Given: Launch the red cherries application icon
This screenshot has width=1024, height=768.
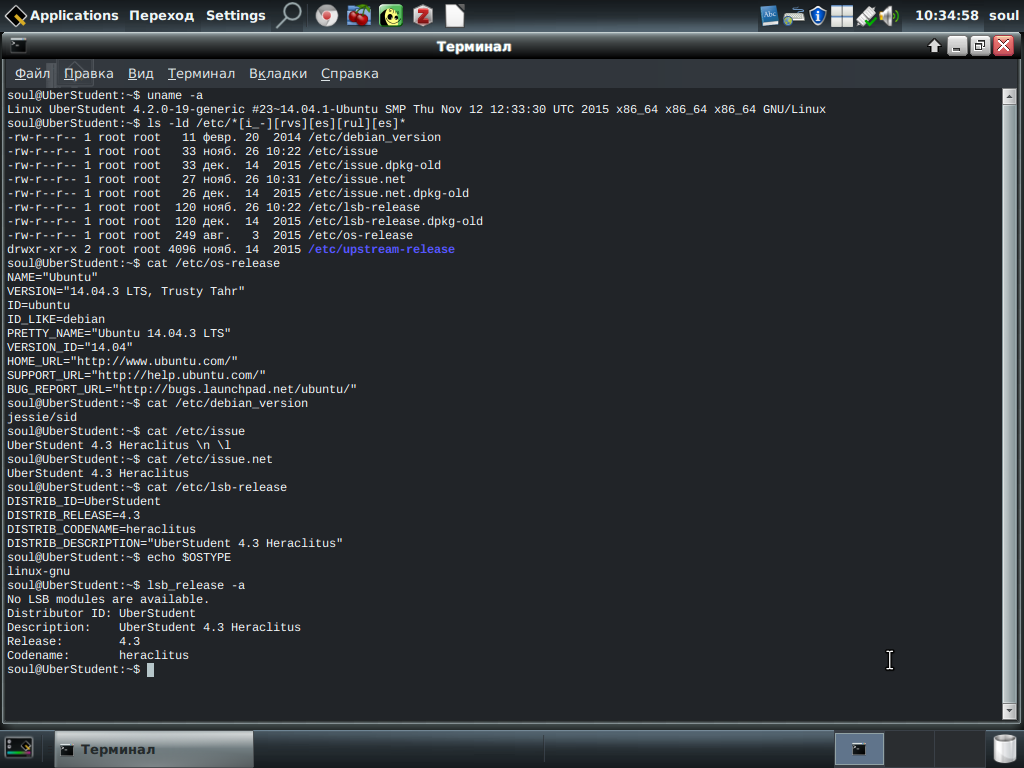Looking at the screenshot, I should pyautogui.click(x=359, y=16).
